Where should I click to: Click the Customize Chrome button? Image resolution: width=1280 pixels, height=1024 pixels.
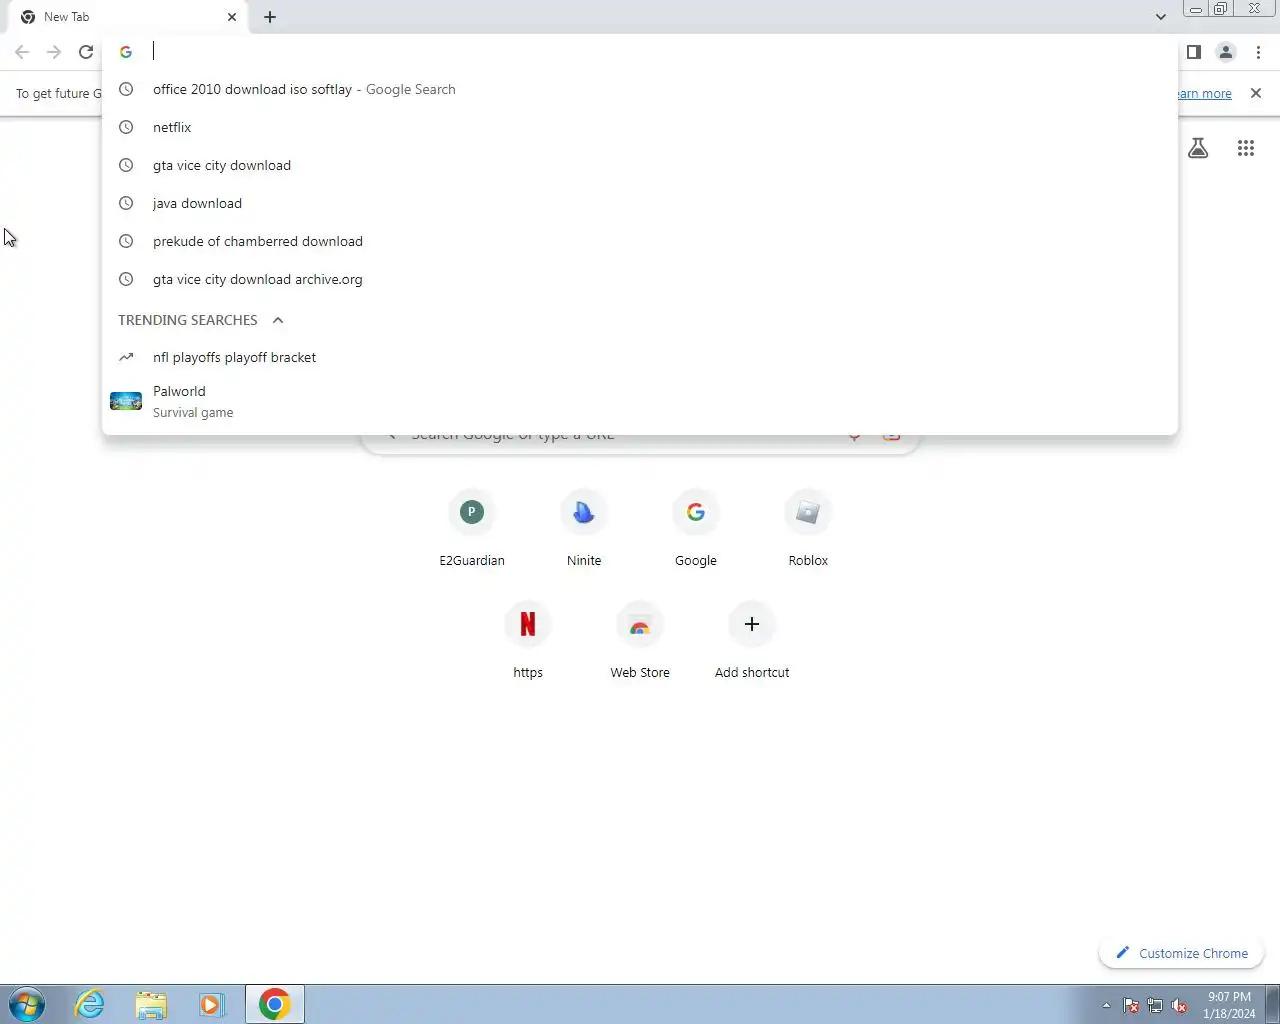click(x=1182, y=953)
